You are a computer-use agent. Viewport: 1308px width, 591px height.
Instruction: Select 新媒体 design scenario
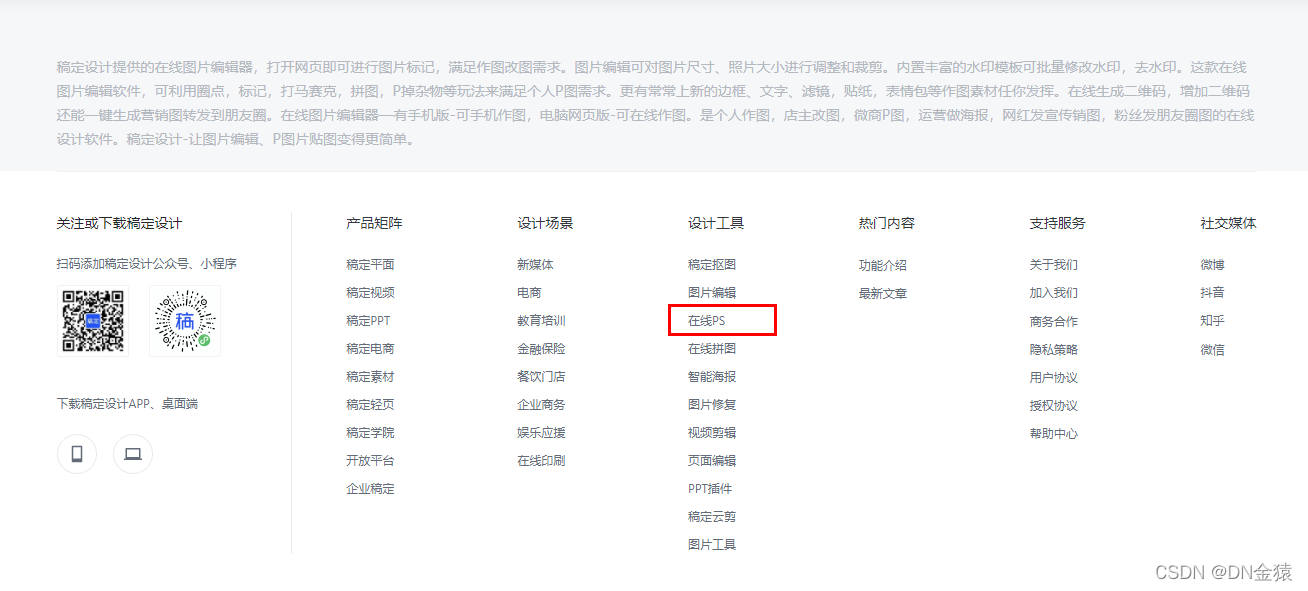coord(535,265)
